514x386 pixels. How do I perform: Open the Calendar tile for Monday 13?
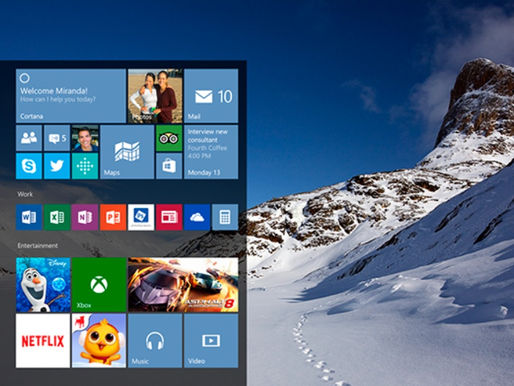[211, 152]
